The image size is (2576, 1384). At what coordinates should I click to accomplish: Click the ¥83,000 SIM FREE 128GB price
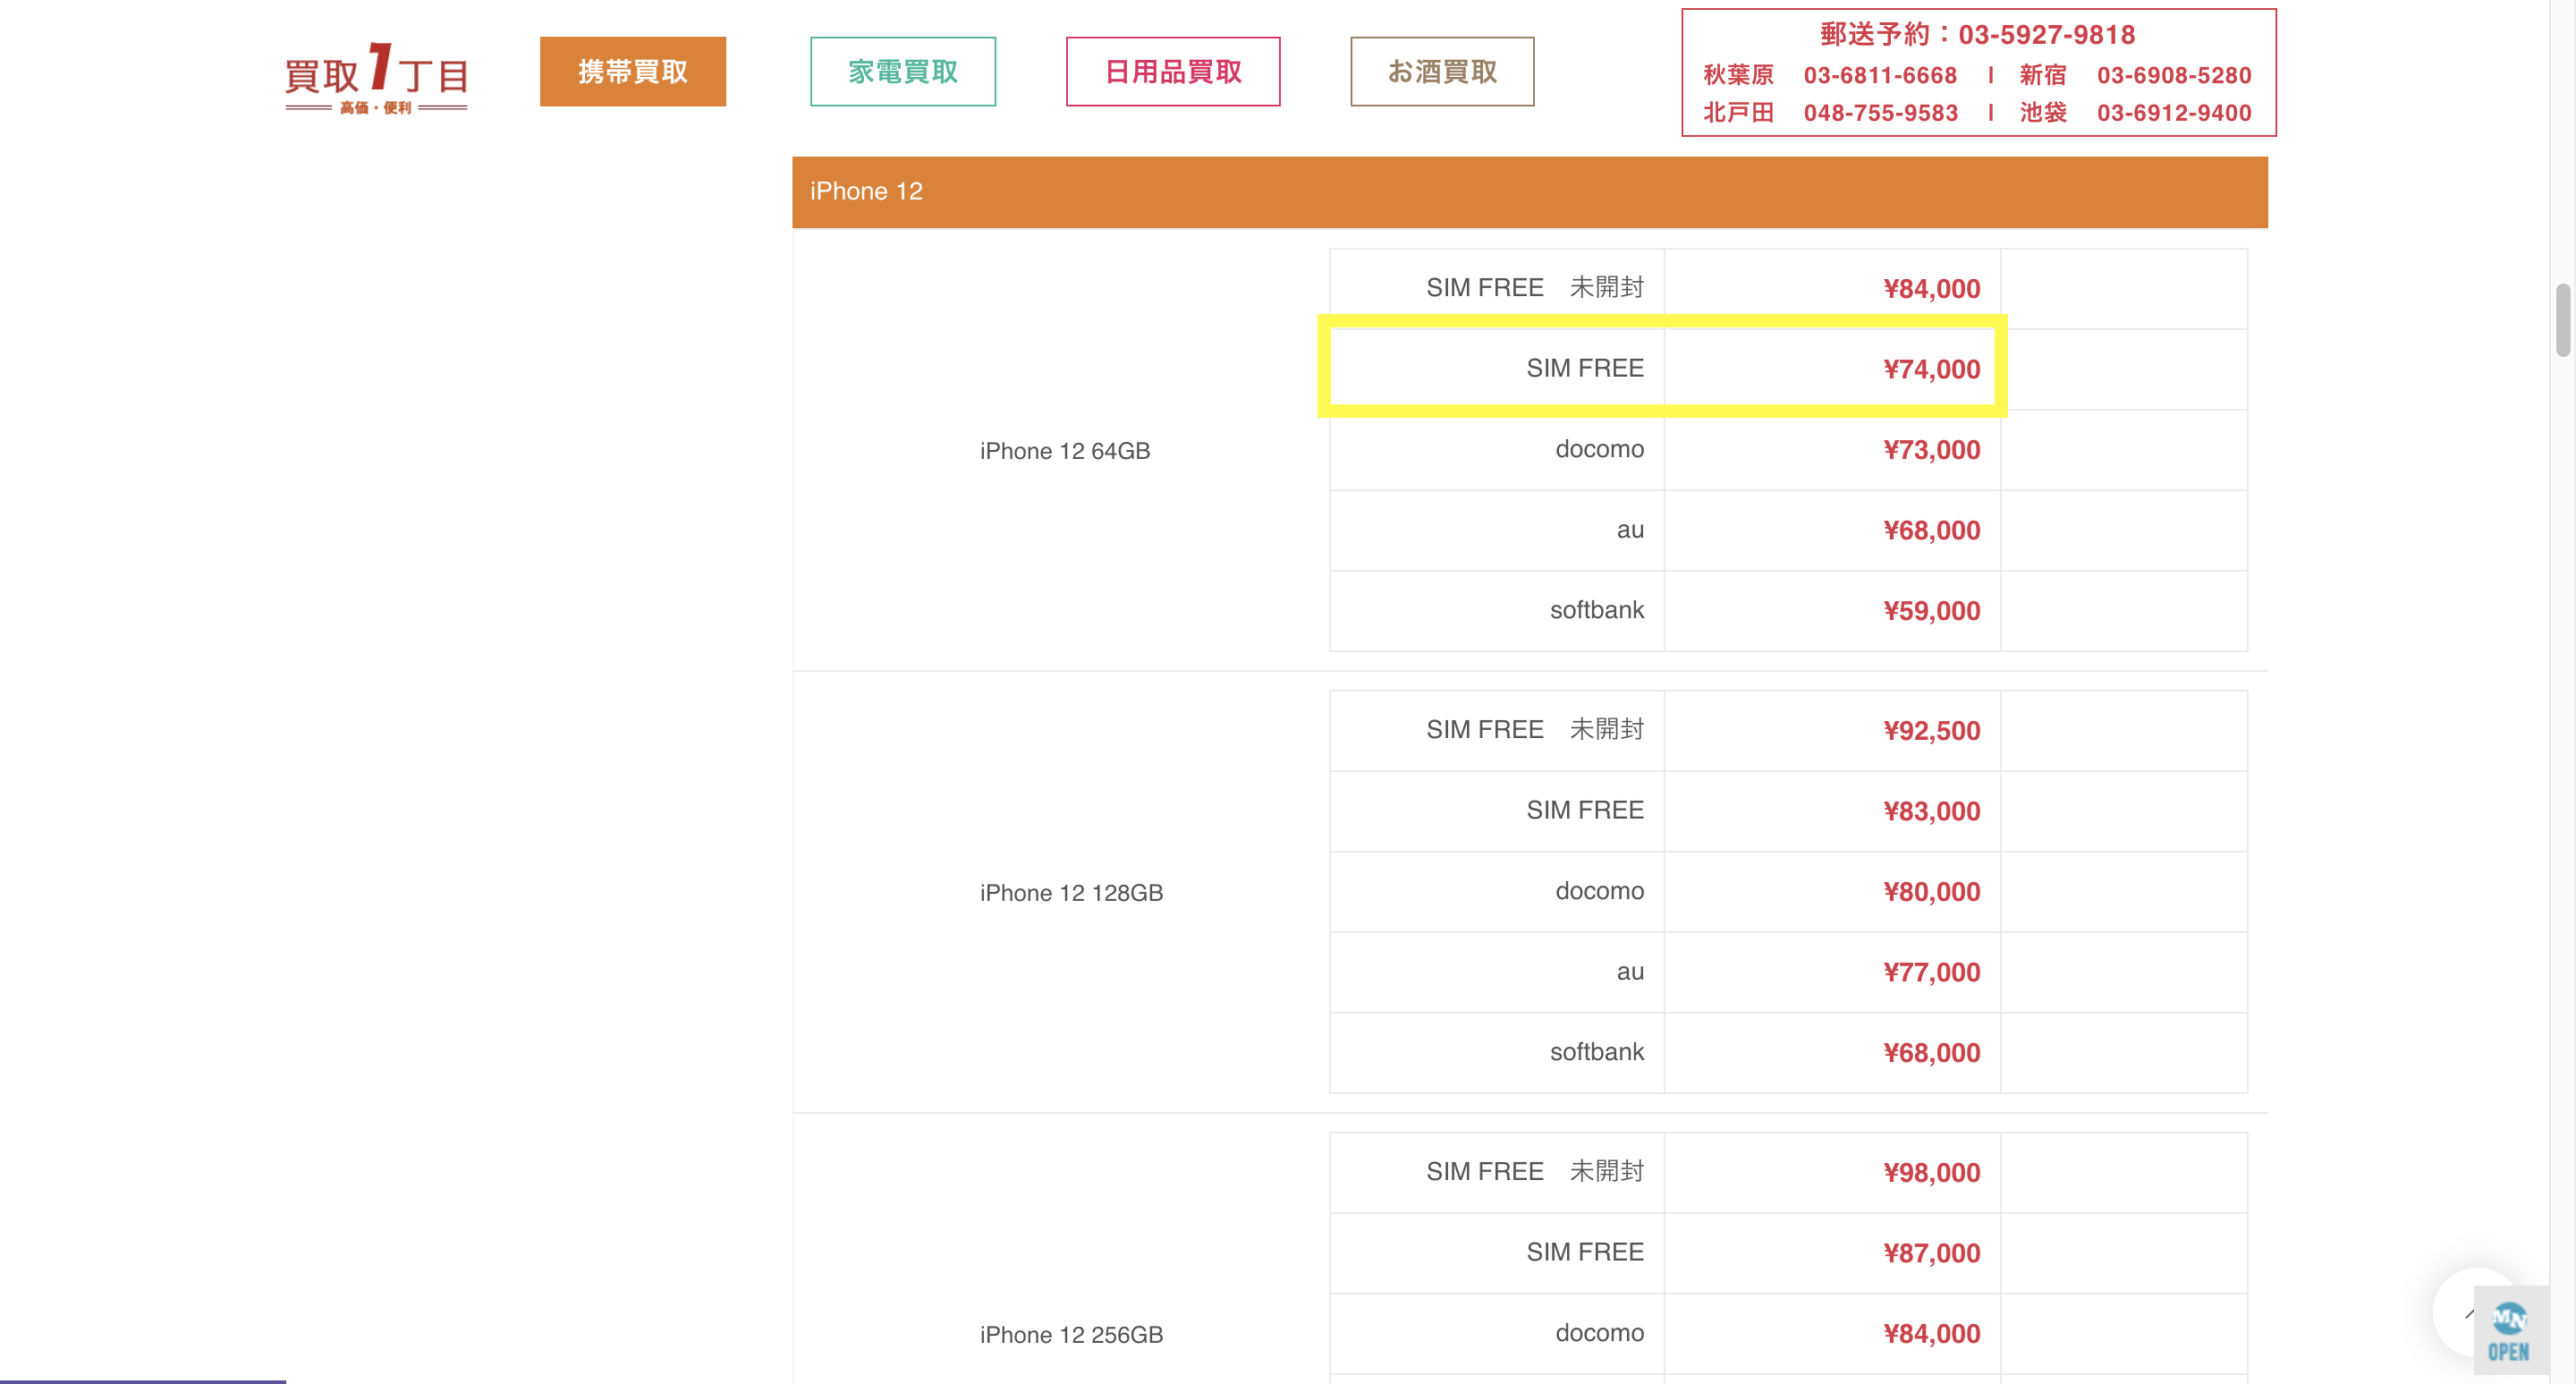tap(1931, 811)
